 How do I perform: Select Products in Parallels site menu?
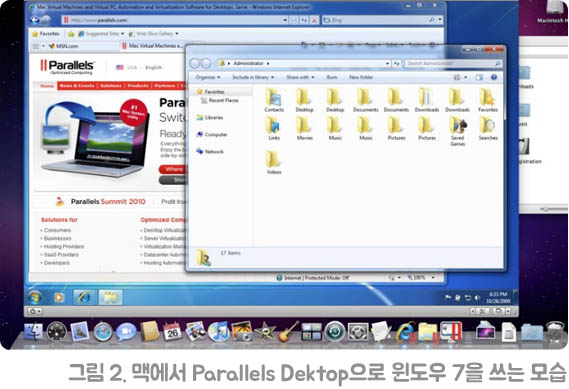(x=138, y=86)
